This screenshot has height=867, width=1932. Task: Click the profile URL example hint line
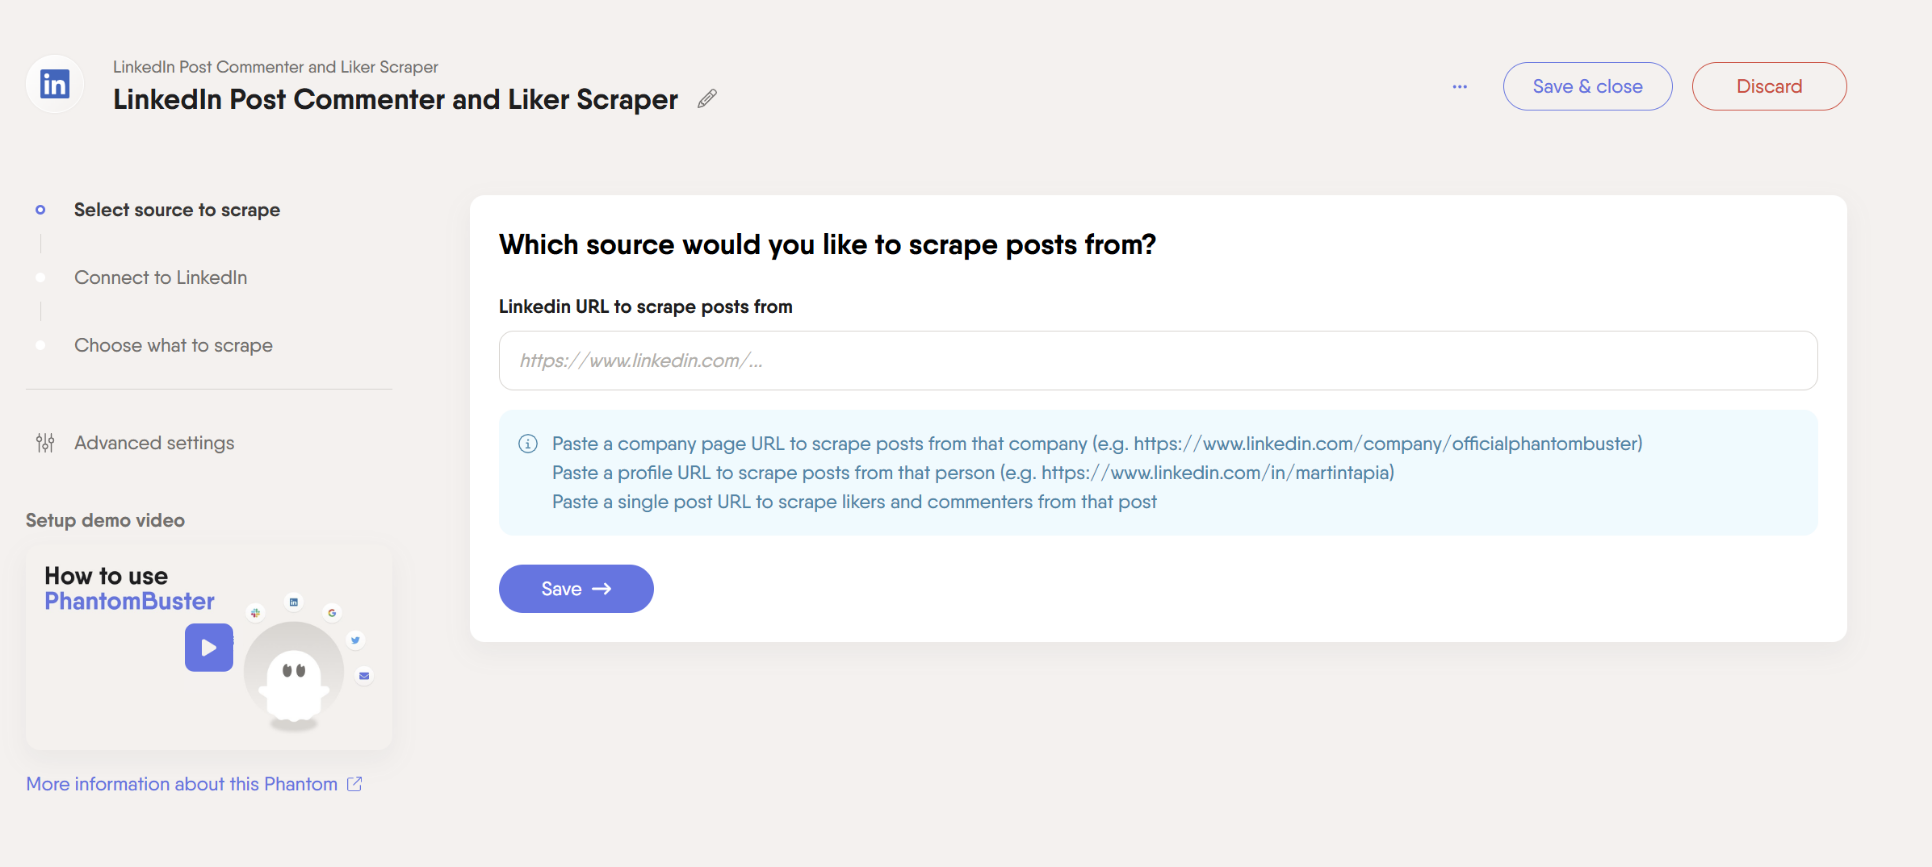coord(973,473)
